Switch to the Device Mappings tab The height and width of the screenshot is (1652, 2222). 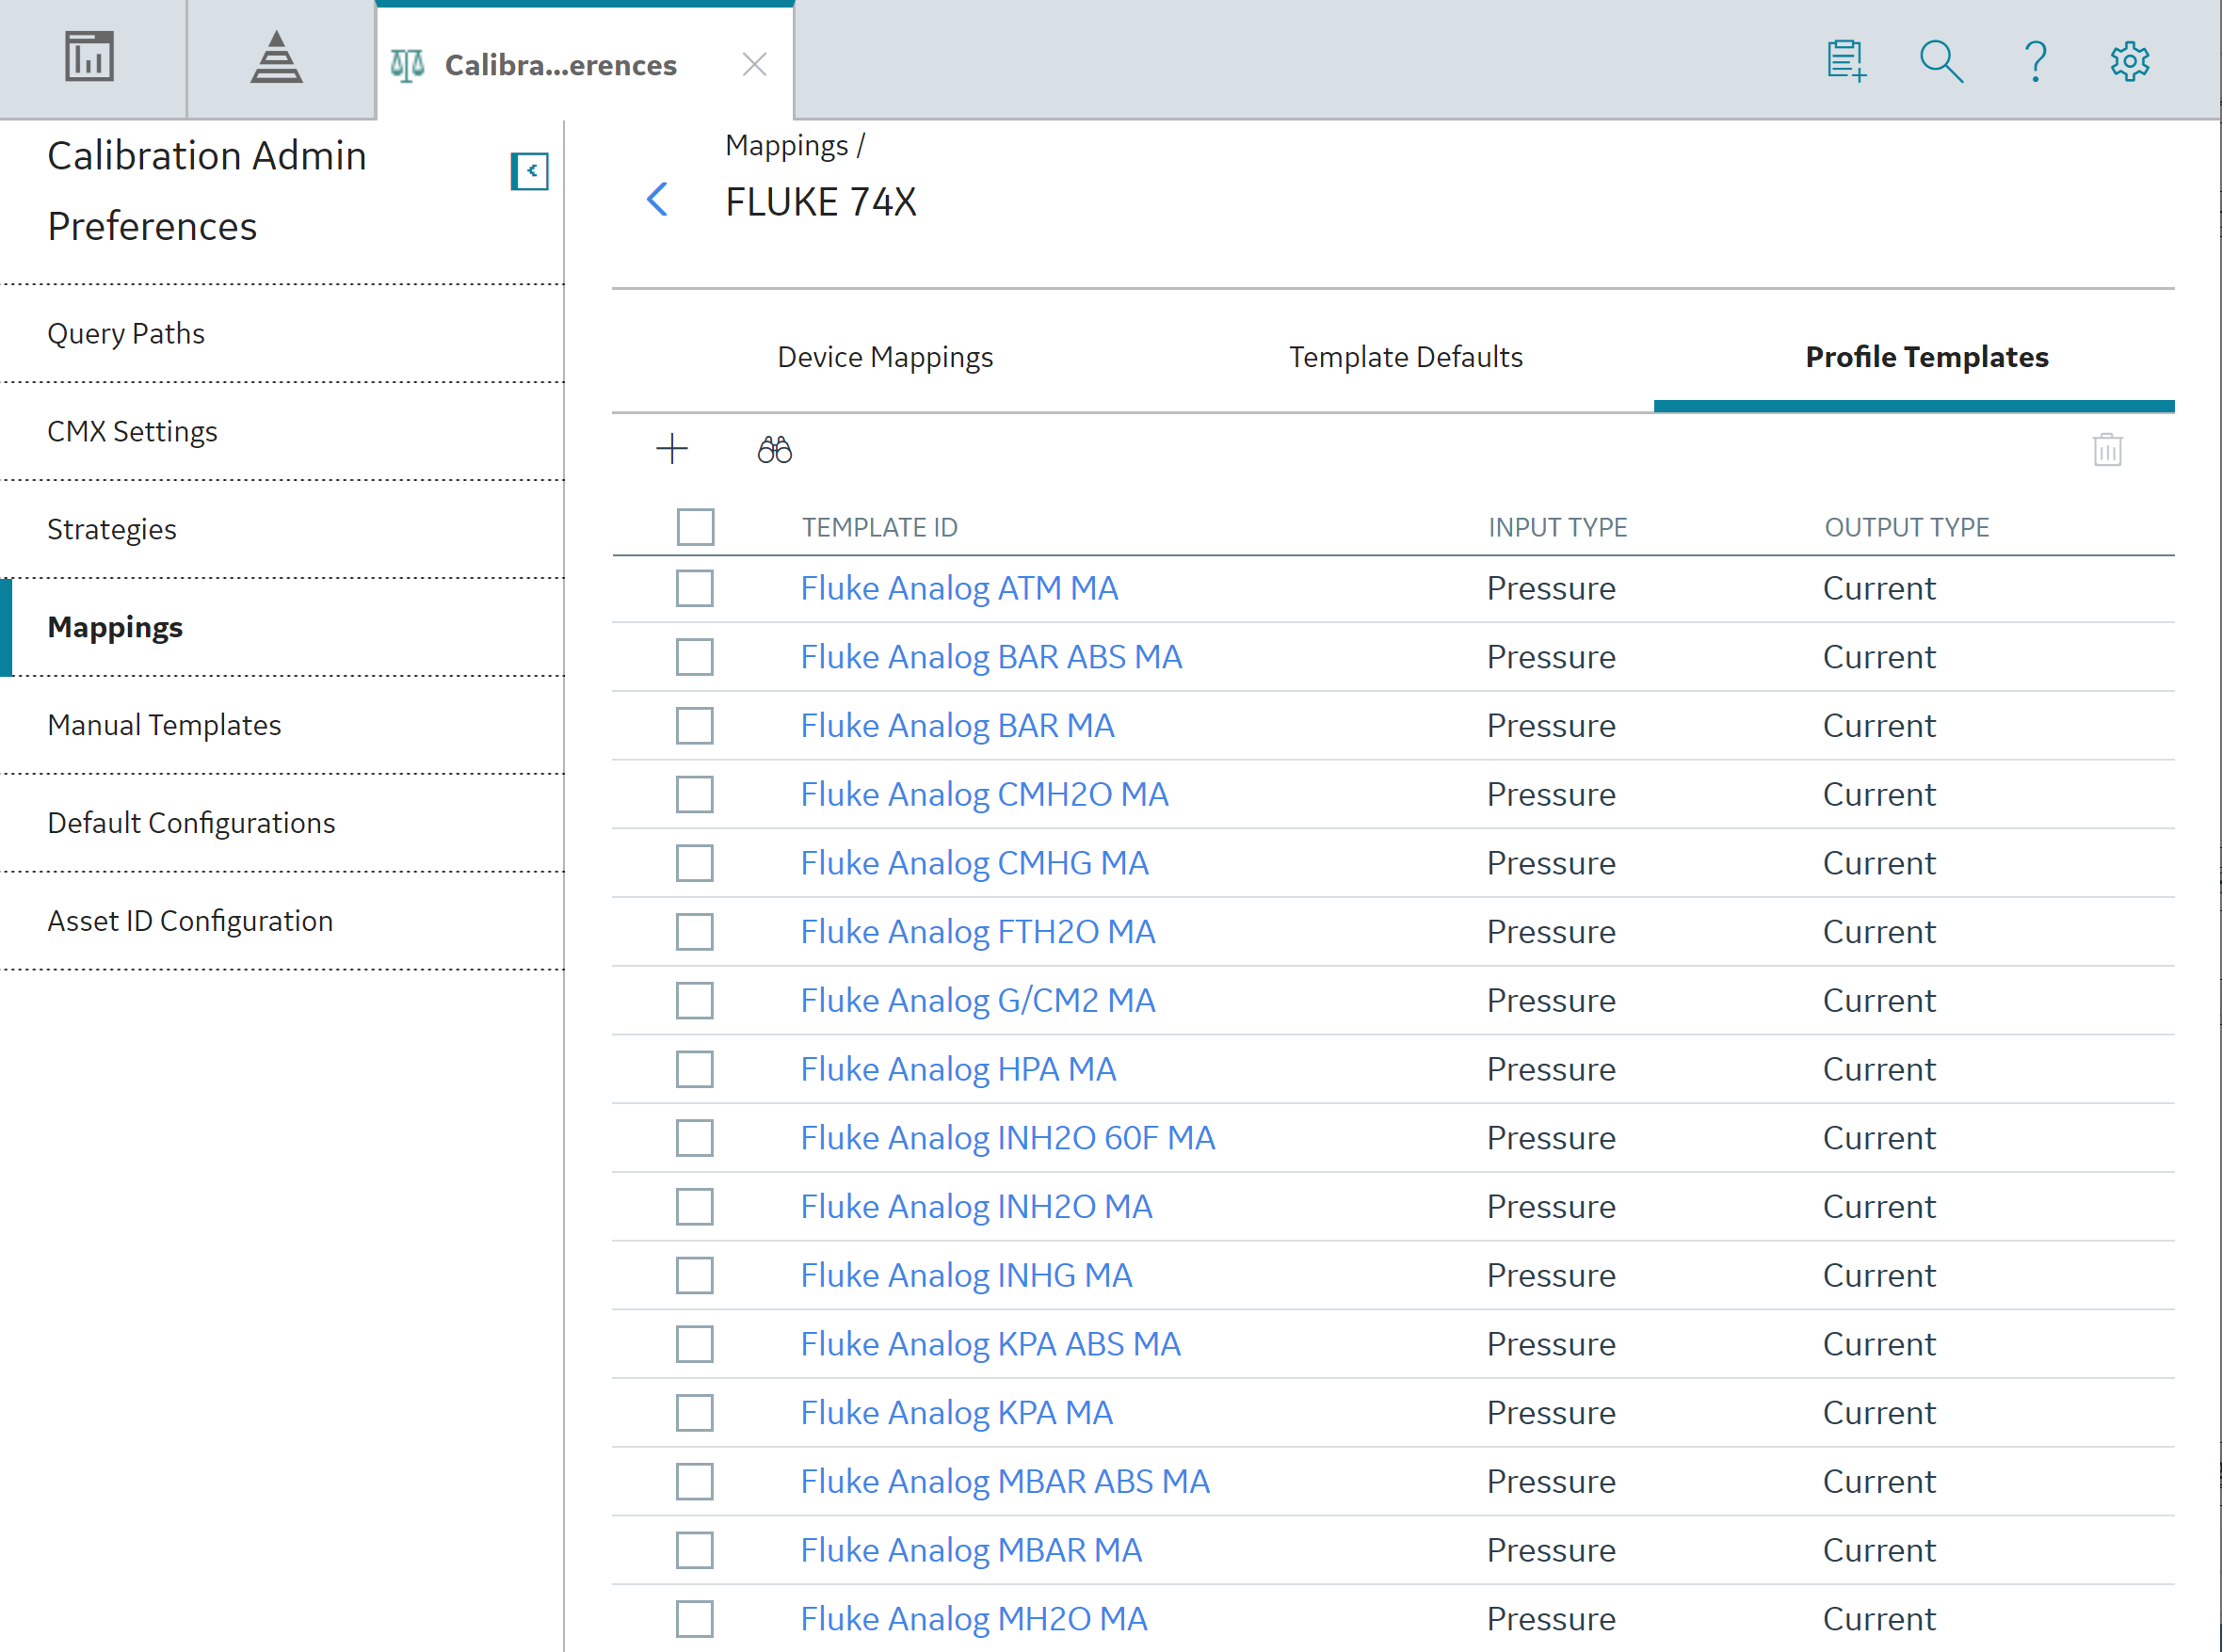(x=885, y=357)
